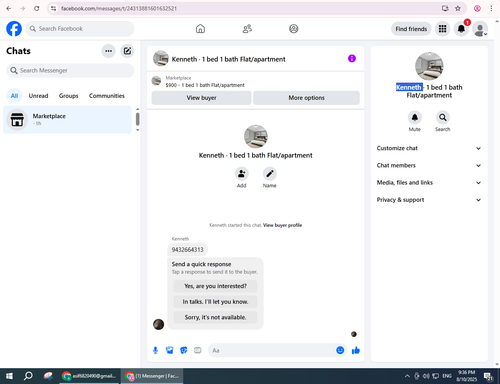Open Chats options three-dot menu
This screenshot has width=500, height=384.
[108, 51]
